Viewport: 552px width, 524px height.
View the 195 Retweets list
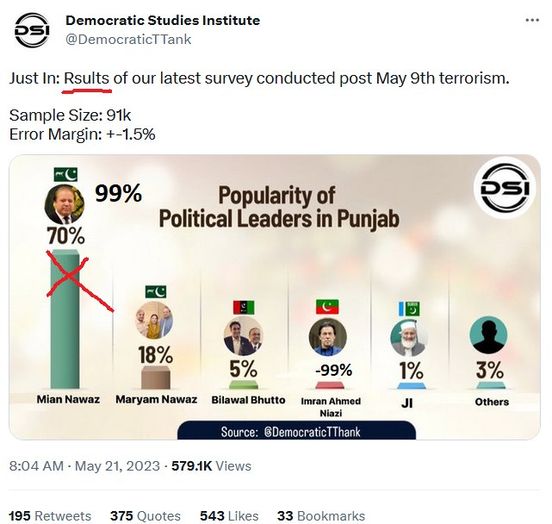pyautogui.click(x=50, y=516)
